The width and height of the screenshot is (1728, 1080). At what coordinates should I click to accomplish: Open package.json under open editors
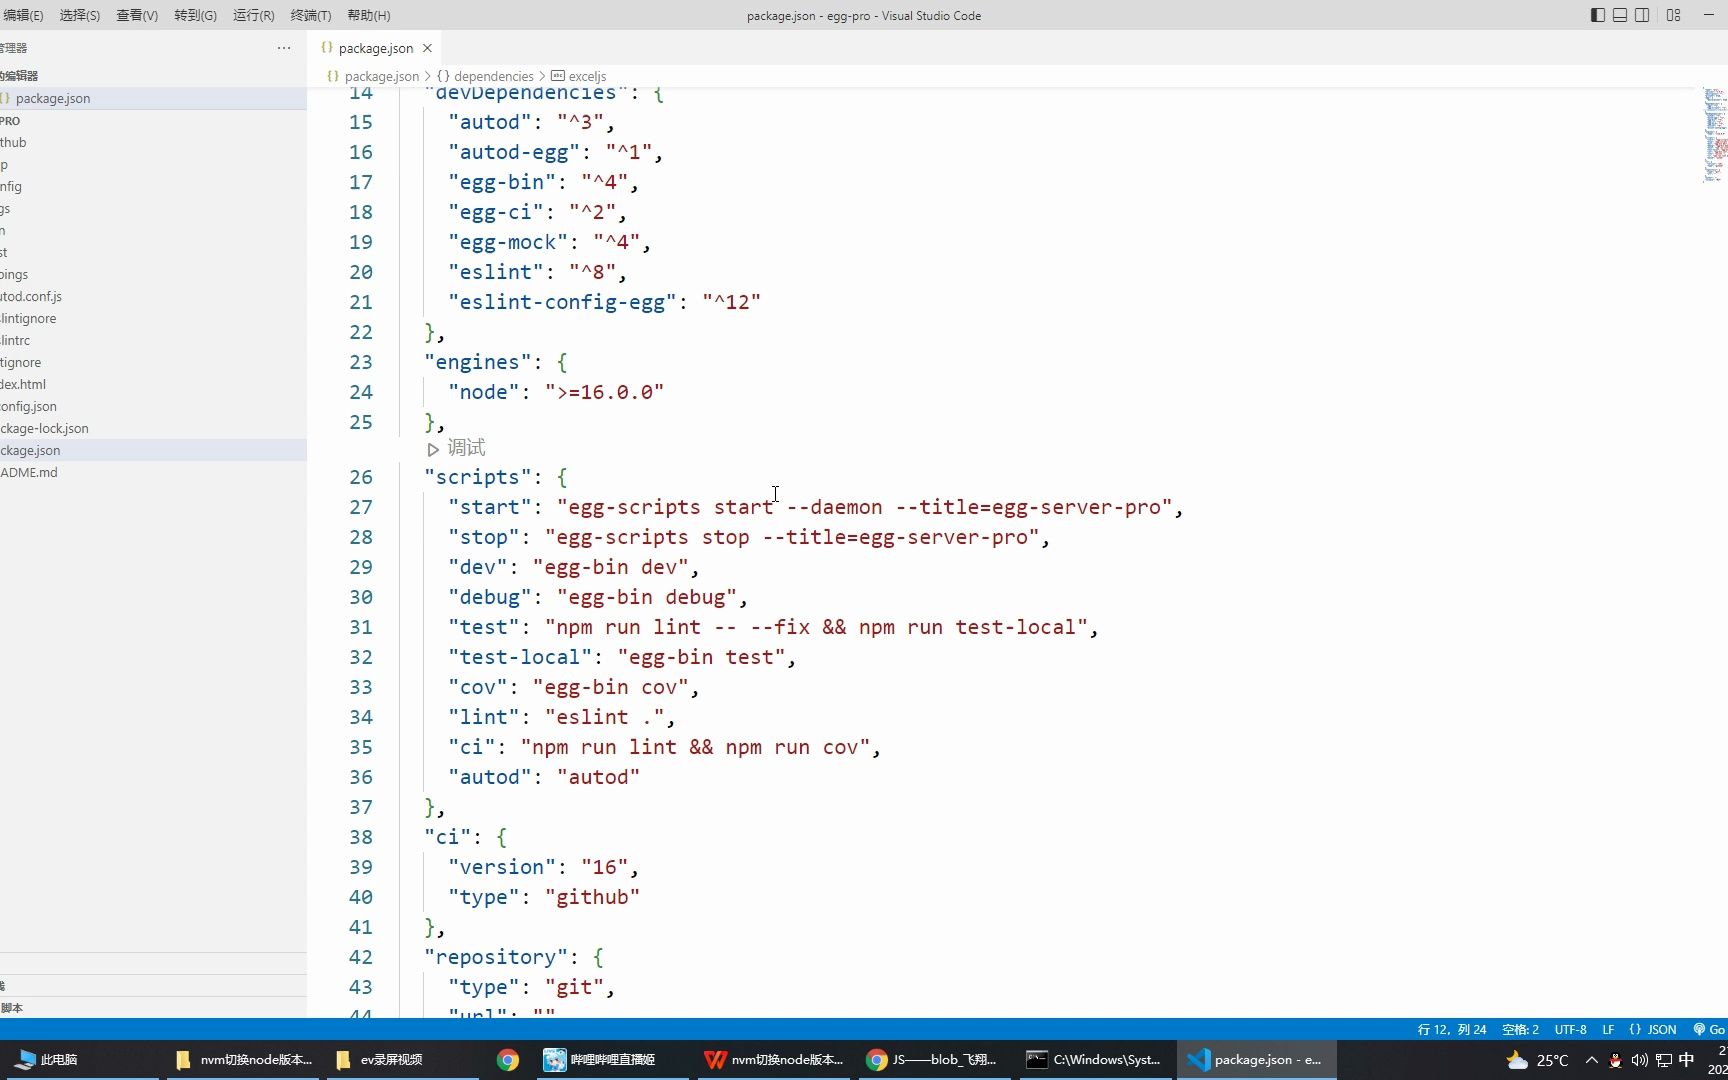(x=153, y=98)
